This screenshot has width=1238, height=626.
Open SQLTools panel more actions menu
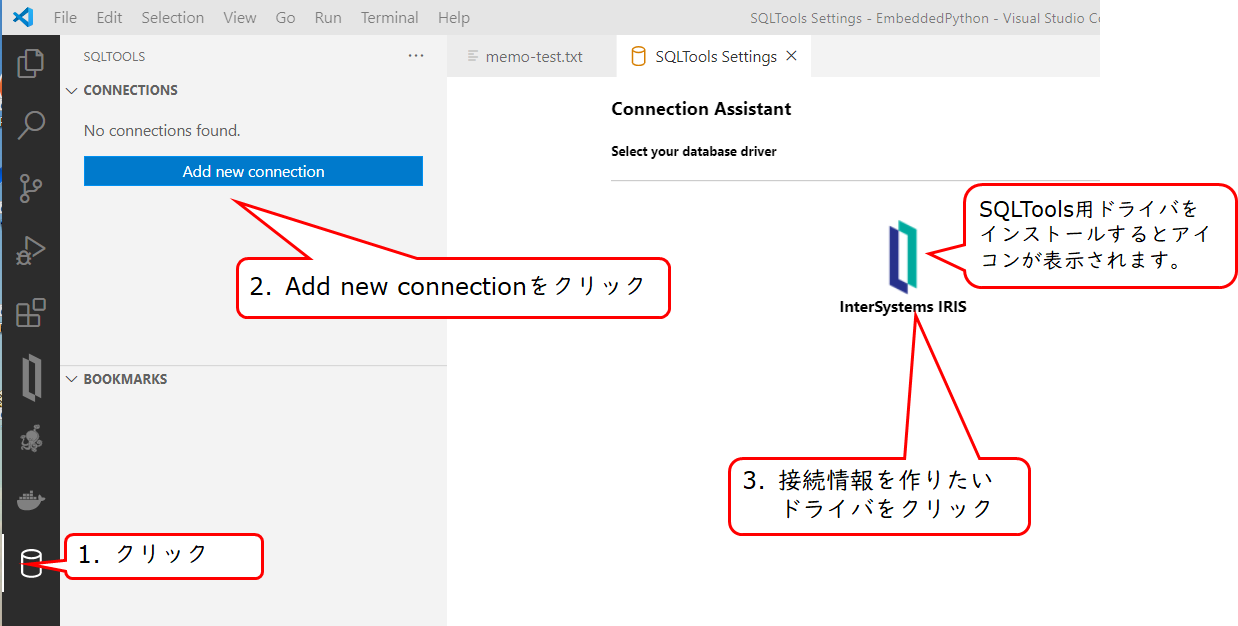point(416,56)
